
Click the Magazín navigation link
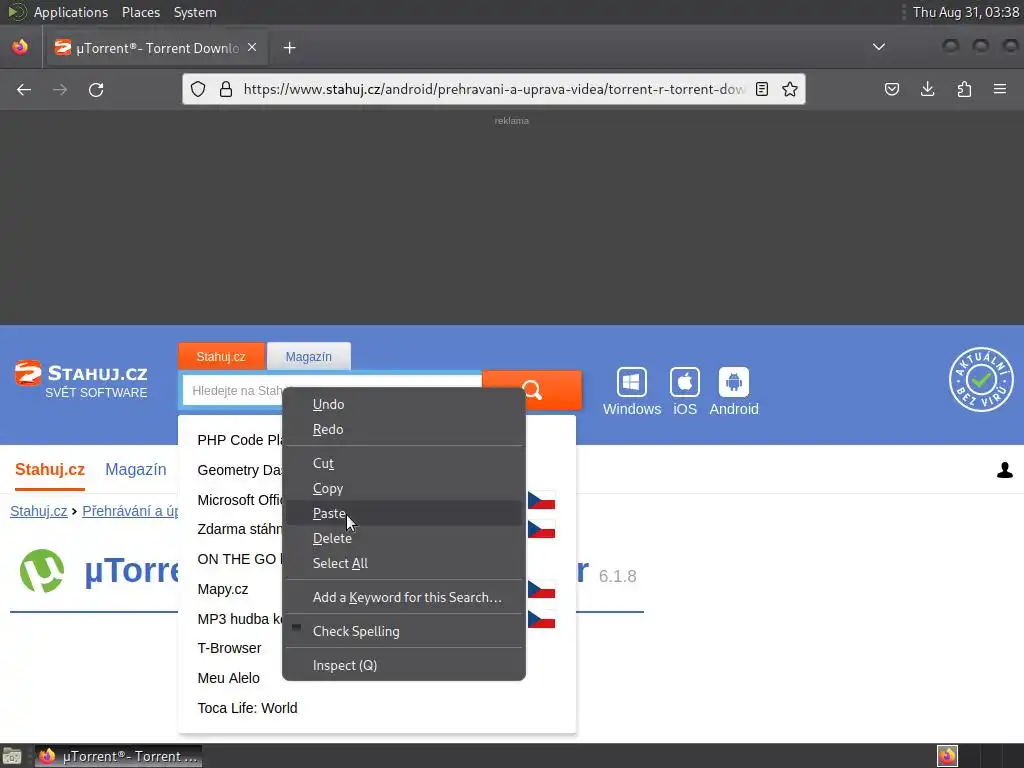point(136,470)
